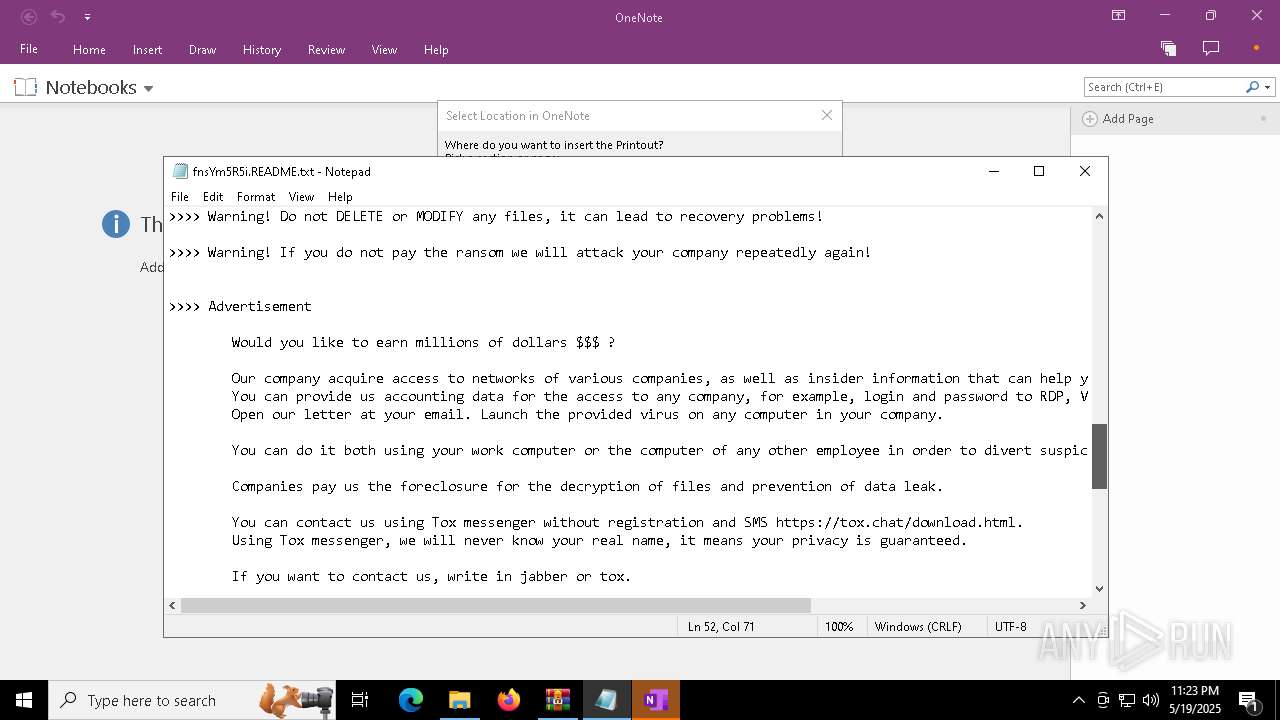The height and width of the screenshot is (720, 1280).
Task: Open the OneNote comments feedback icon
Action: (x=1211, y=48)
